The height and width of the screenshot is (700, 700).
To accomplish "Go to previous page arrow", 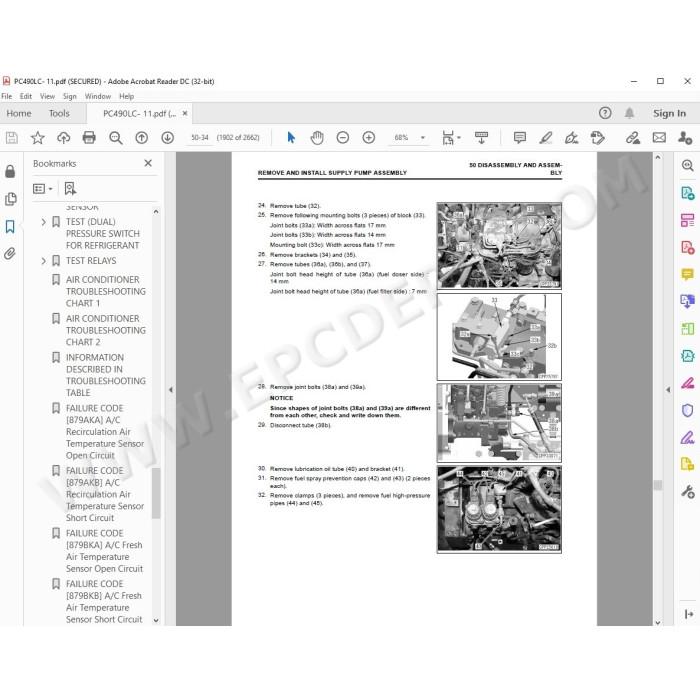I will pos(142,138).
